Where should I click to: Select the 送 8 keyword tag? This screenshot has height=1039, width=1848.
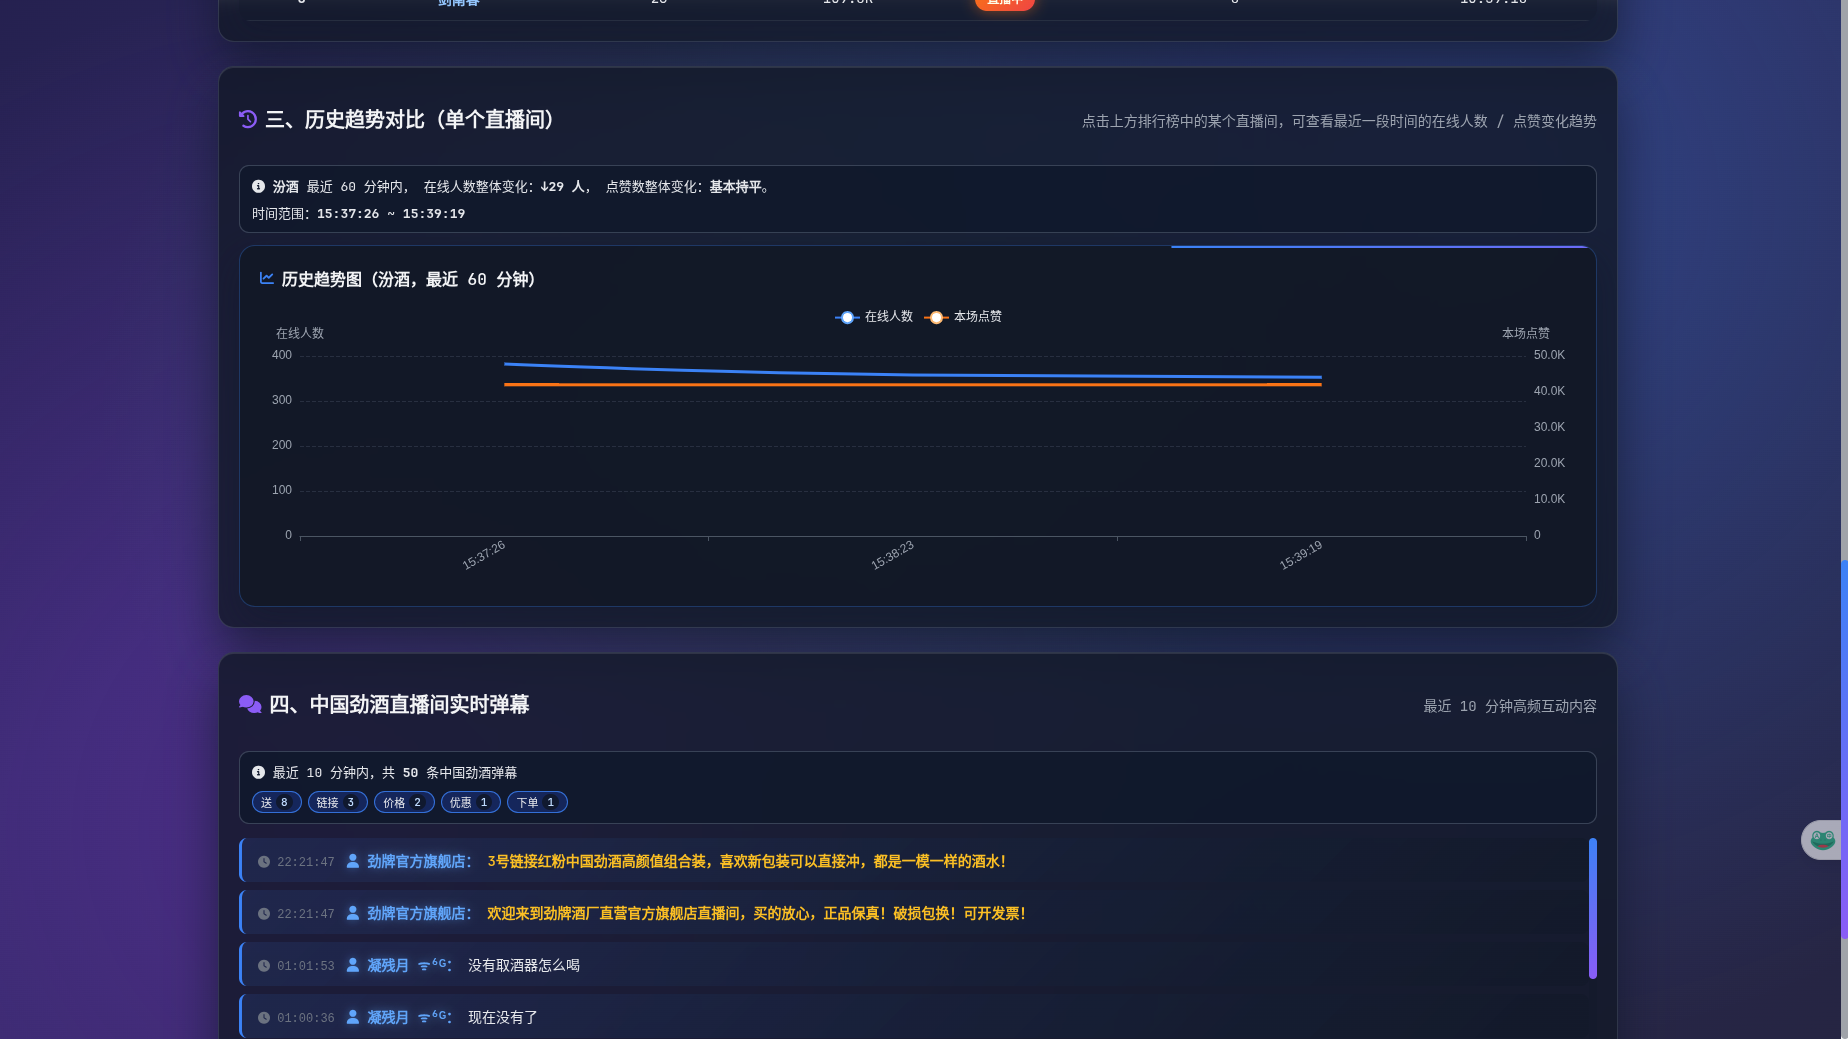point(276,802)
